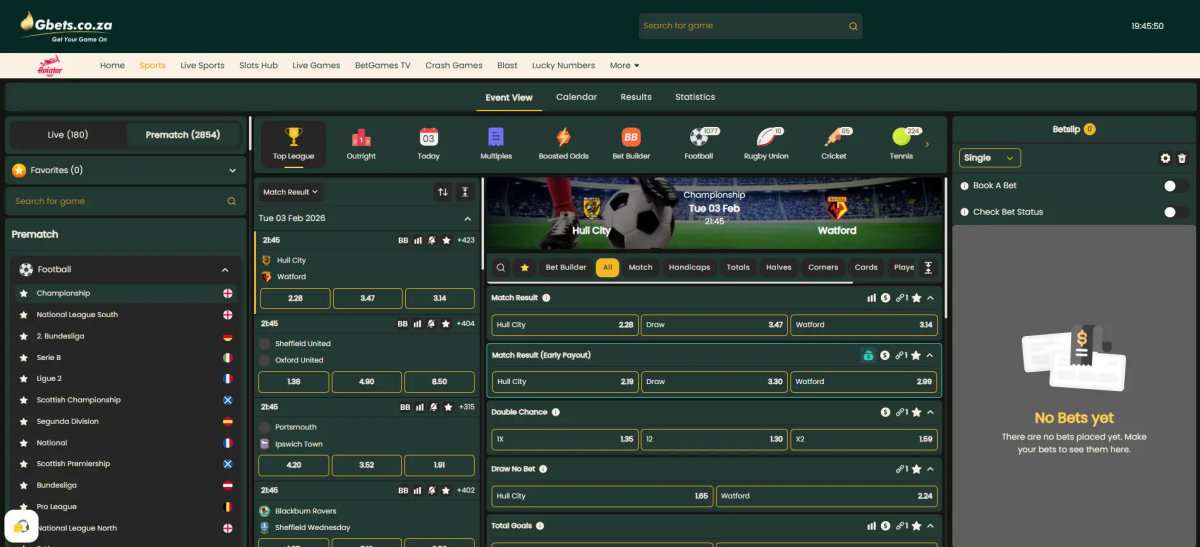Switch to the Results tab
Viewport: 1200px width, 547px height.
point(636,97)
